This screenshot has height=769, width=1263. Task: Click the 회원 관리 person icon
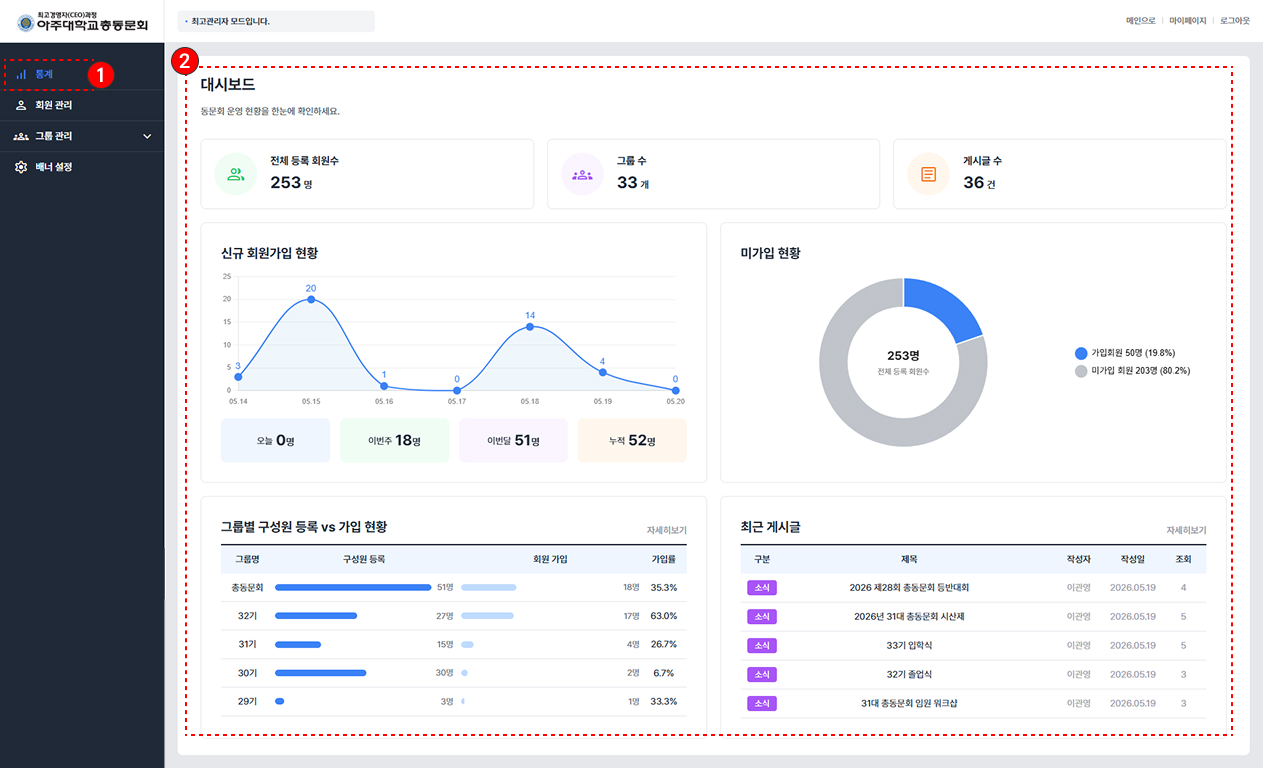tap(21, 105)
